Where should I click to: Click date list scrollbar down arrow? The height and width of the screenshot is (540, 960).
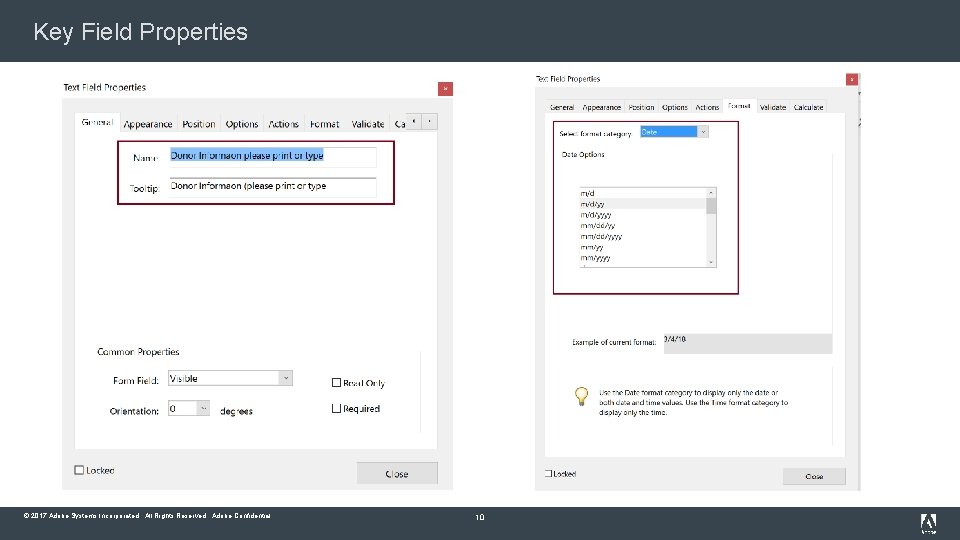(x=711, y=262)
